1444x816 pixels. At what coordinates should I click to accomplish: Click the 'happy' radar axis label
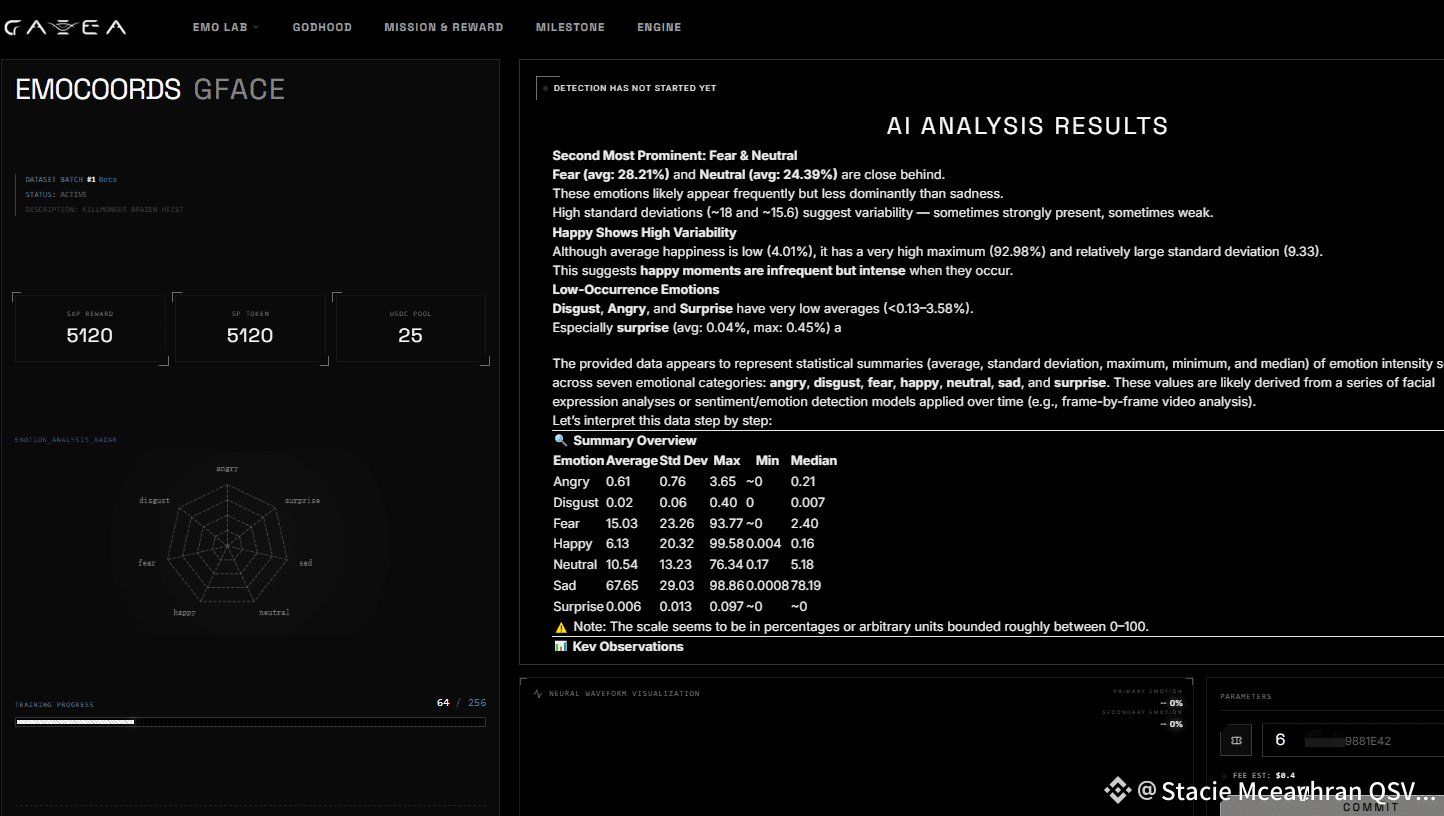[184, 612]
